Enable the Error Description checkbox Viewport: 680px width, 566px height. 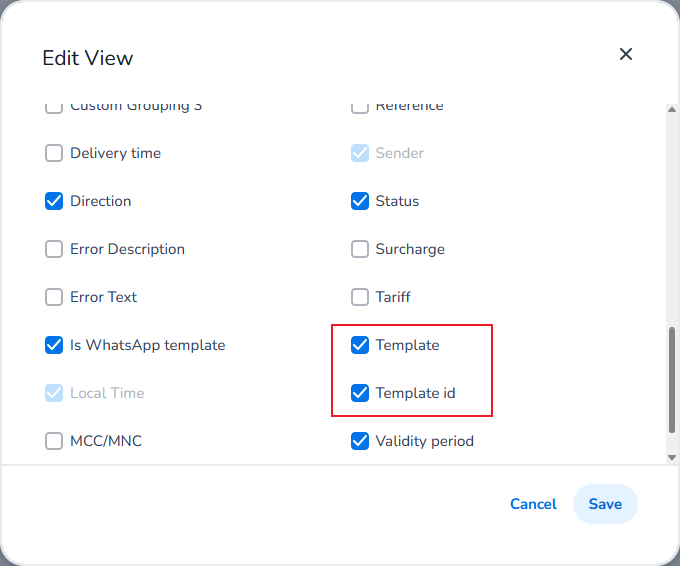coord(54,249)
